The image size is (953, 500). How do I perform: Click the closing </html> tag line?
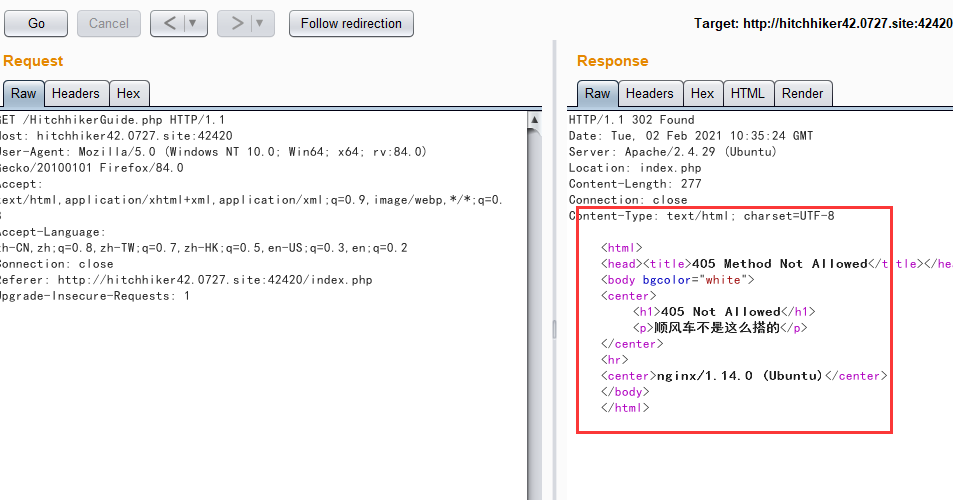click(625, 408)
